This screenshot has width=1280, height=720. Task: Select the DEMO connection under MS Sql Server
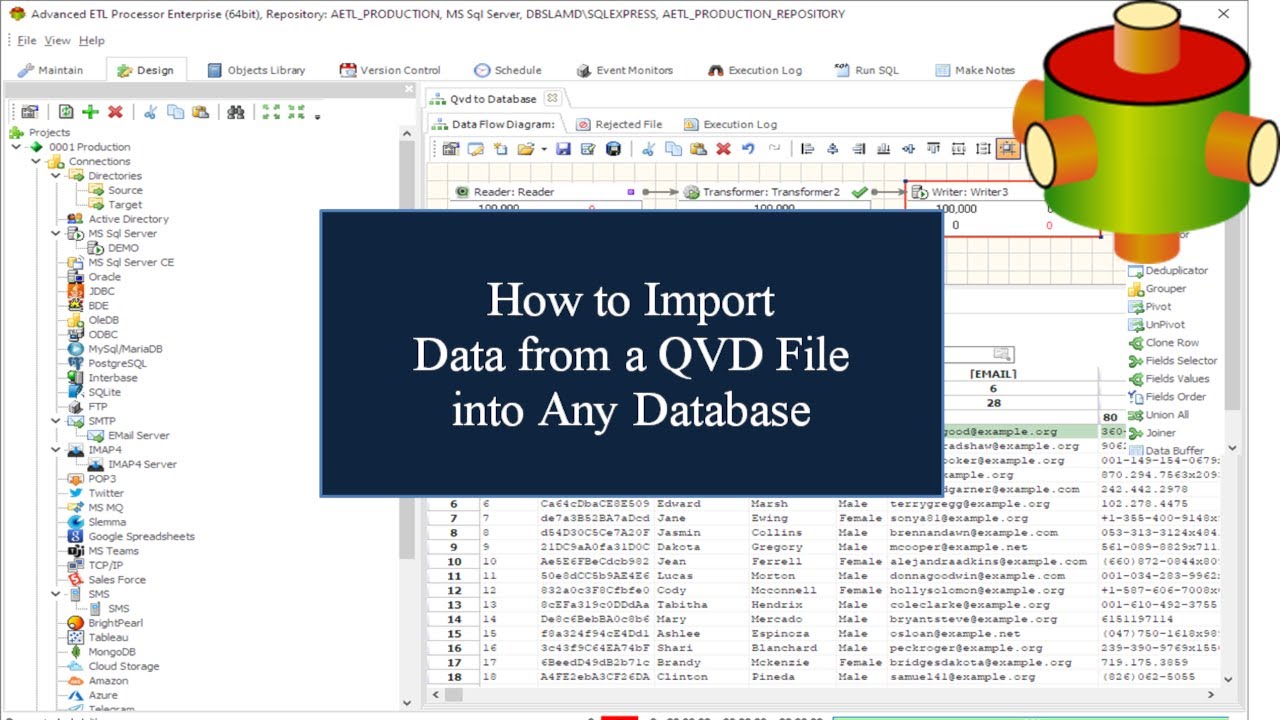[114, 248]
